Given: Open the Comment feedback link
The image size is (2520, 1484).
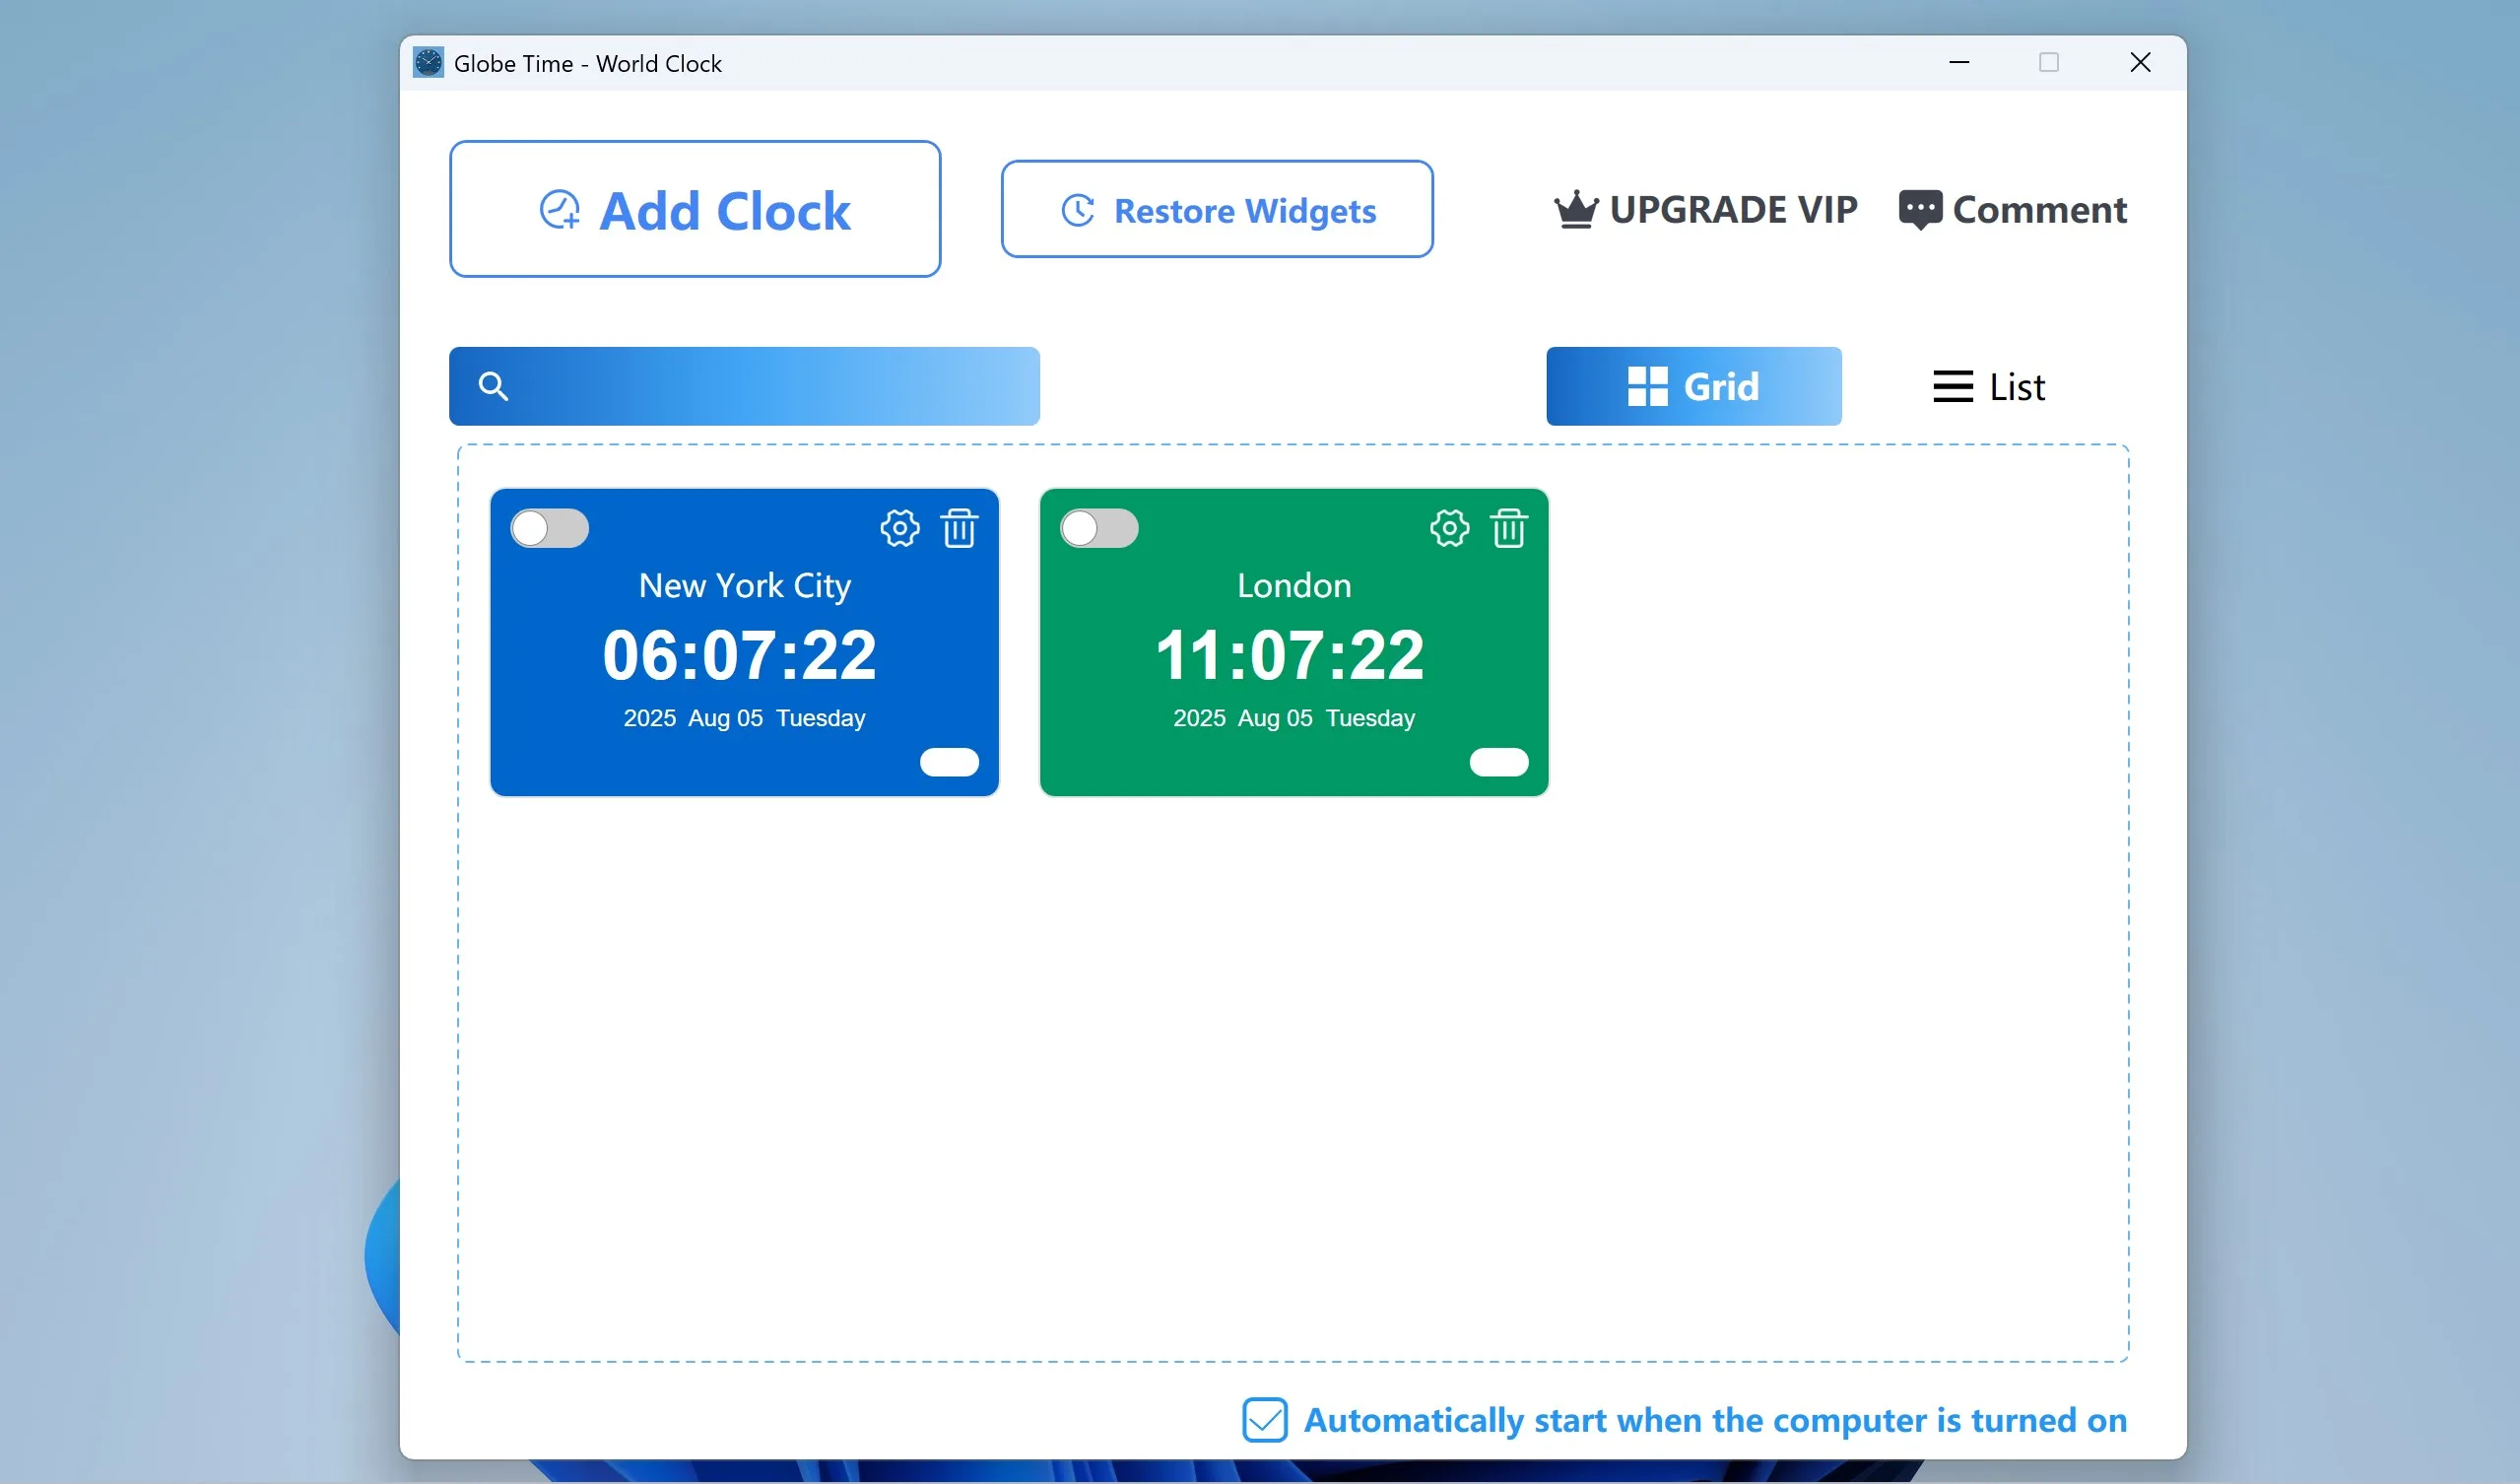Looking at the screenshot, I should [x=2013, y=210].
